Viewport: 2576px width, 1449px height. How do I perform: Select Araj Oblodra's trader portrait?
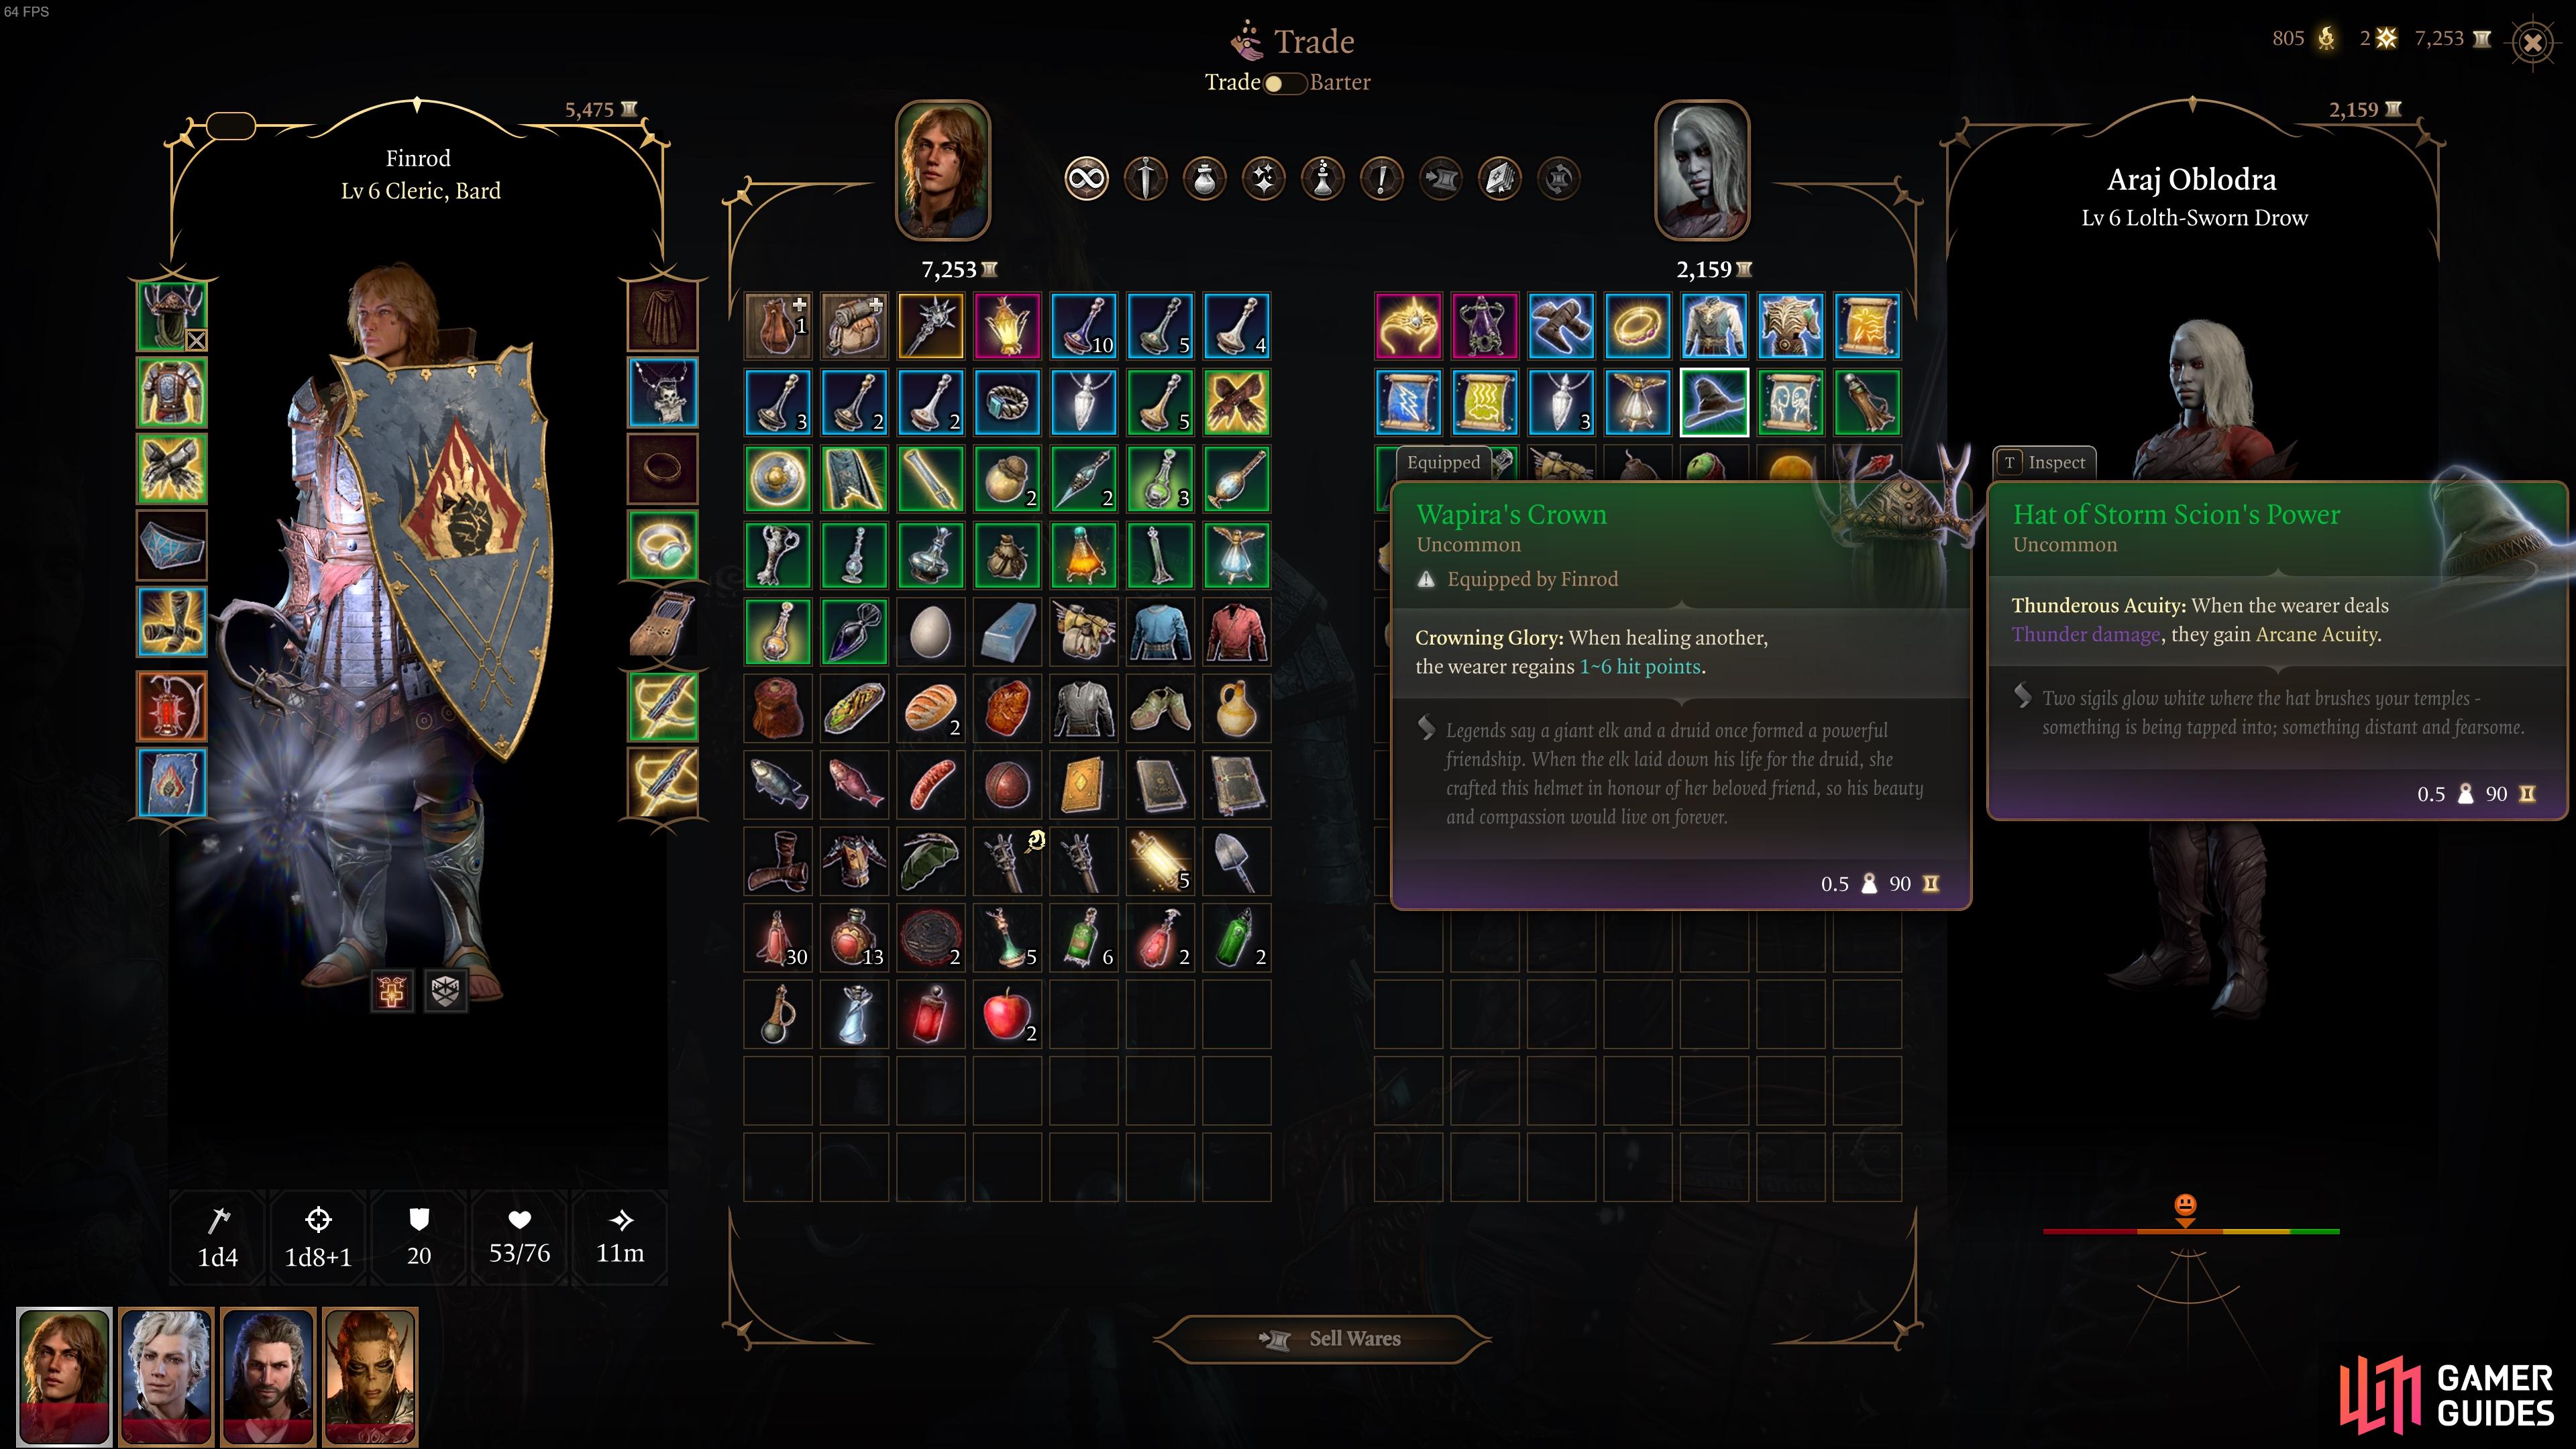tap(1702, 171)
